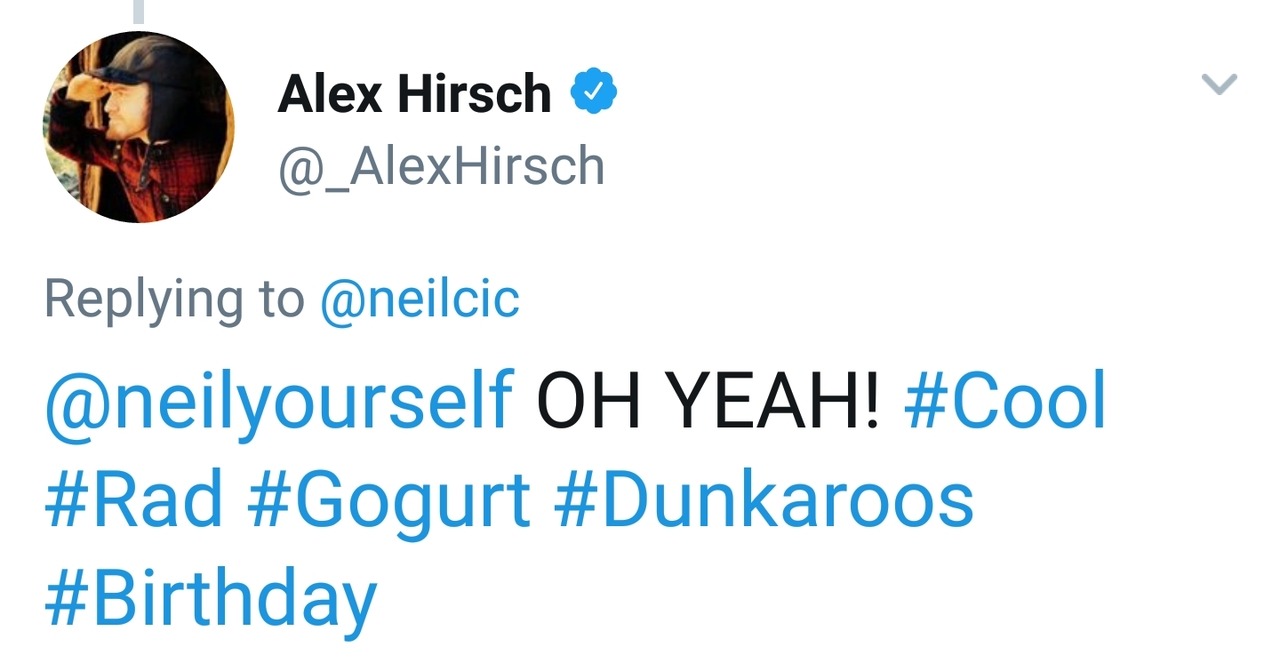Open Alex Hirsch's profile picture
The width and height of the screenshot is (1280, 663).
click(138, 126)
